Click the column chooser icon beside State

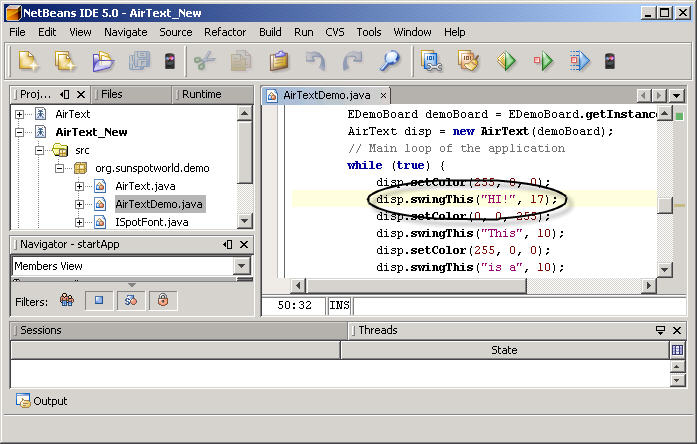pos(677,350)
